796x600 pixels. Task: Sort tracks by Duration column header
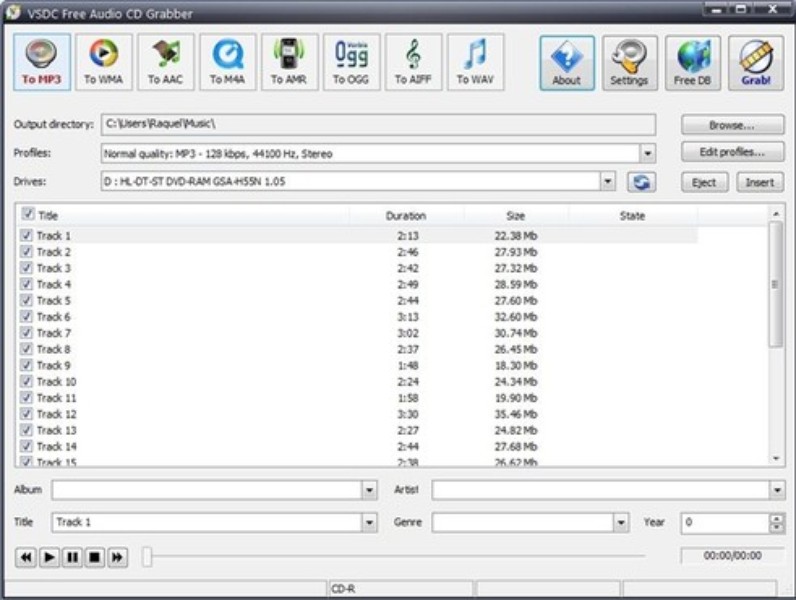[x=405, y=216]
